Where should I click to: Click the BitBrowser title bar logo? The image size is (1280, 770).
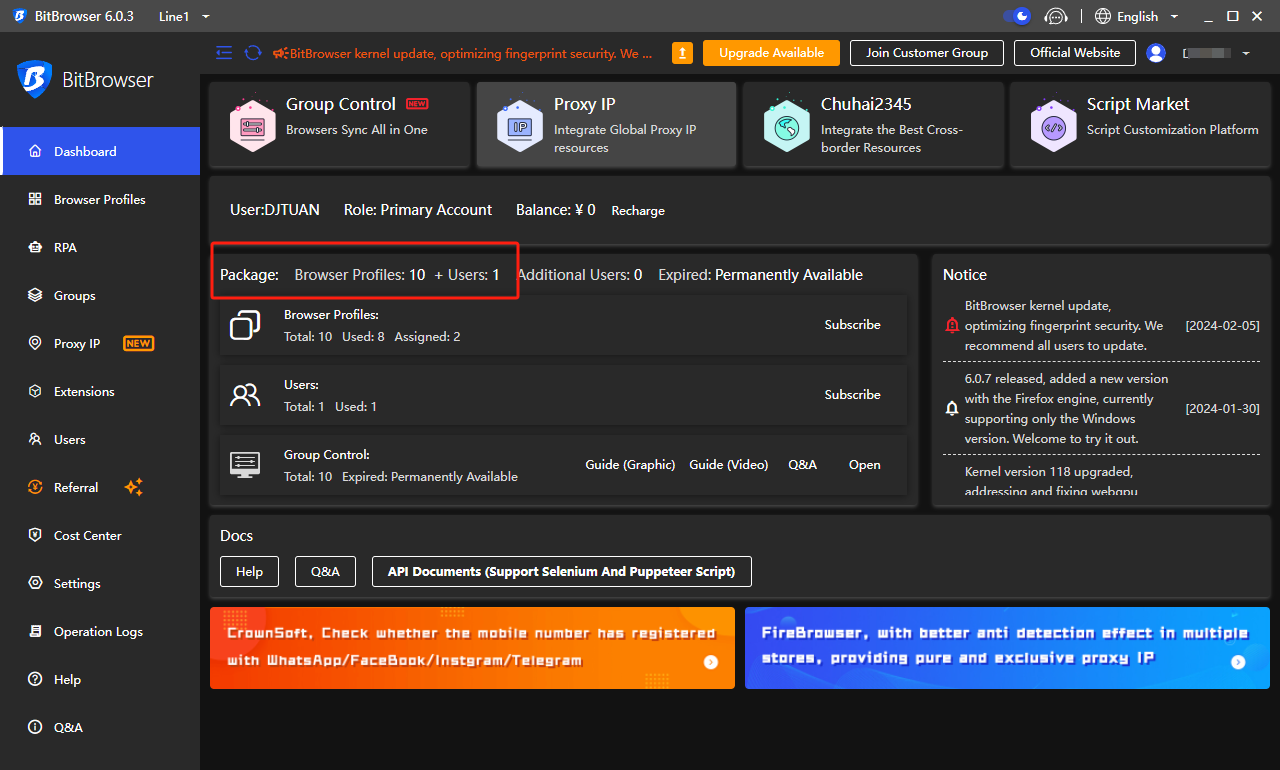(20, 16)
